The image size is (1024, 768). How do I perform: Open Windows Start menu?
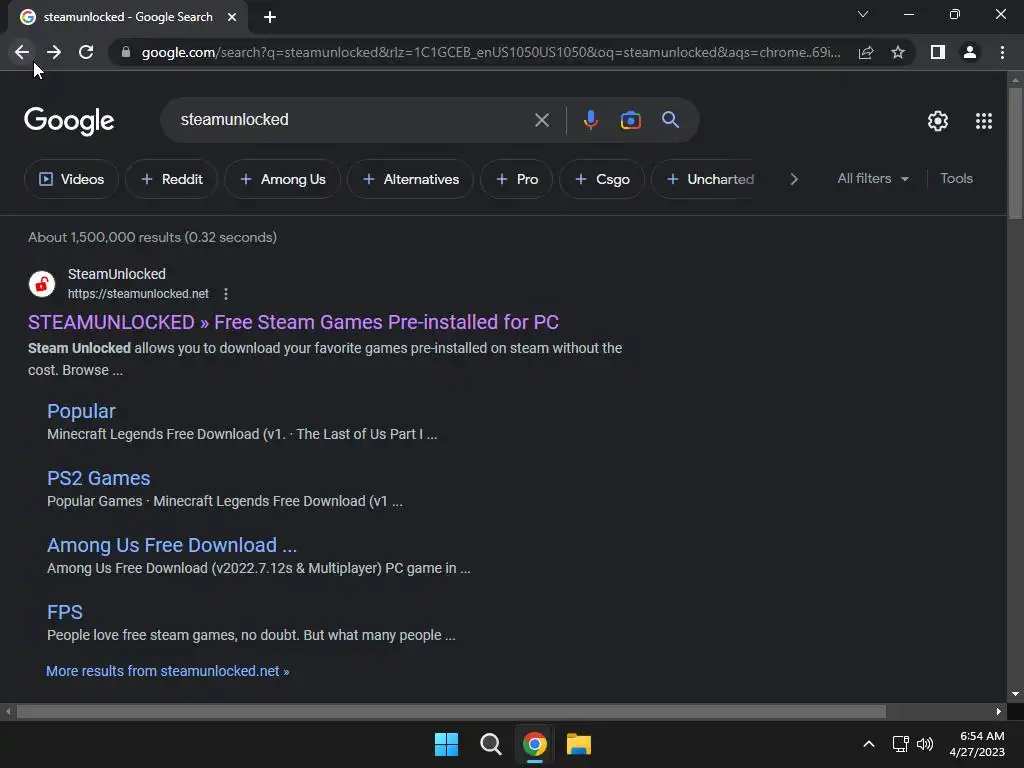447,744
